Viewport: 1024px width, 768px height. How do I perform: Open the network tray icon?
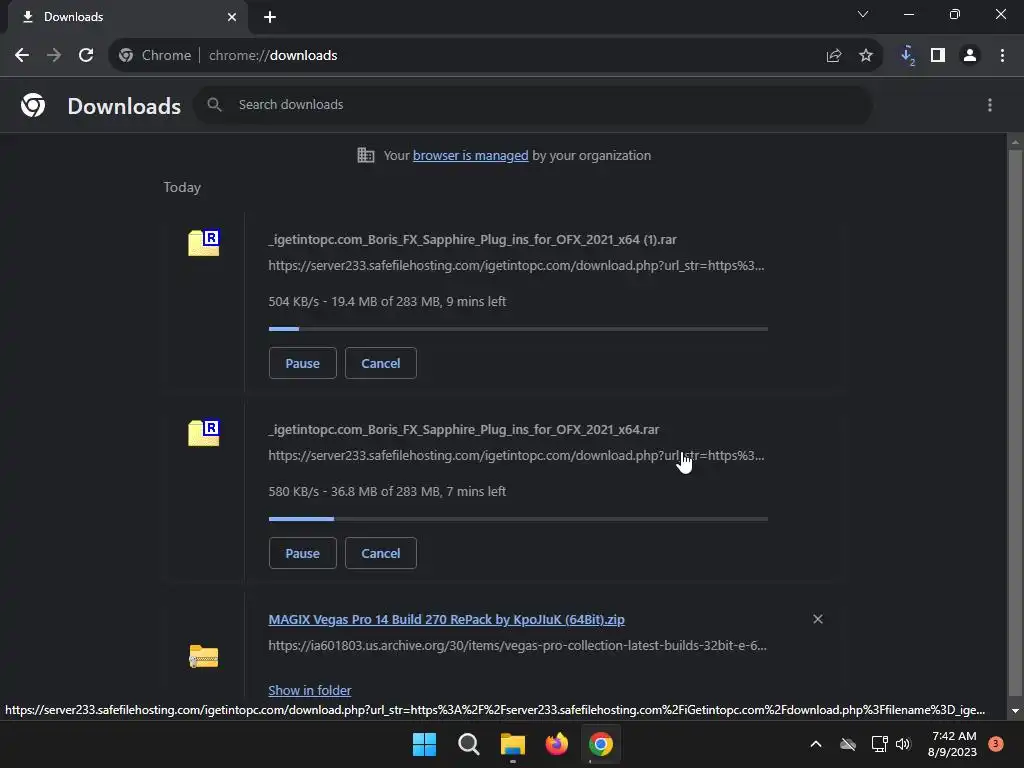point(879,744)
